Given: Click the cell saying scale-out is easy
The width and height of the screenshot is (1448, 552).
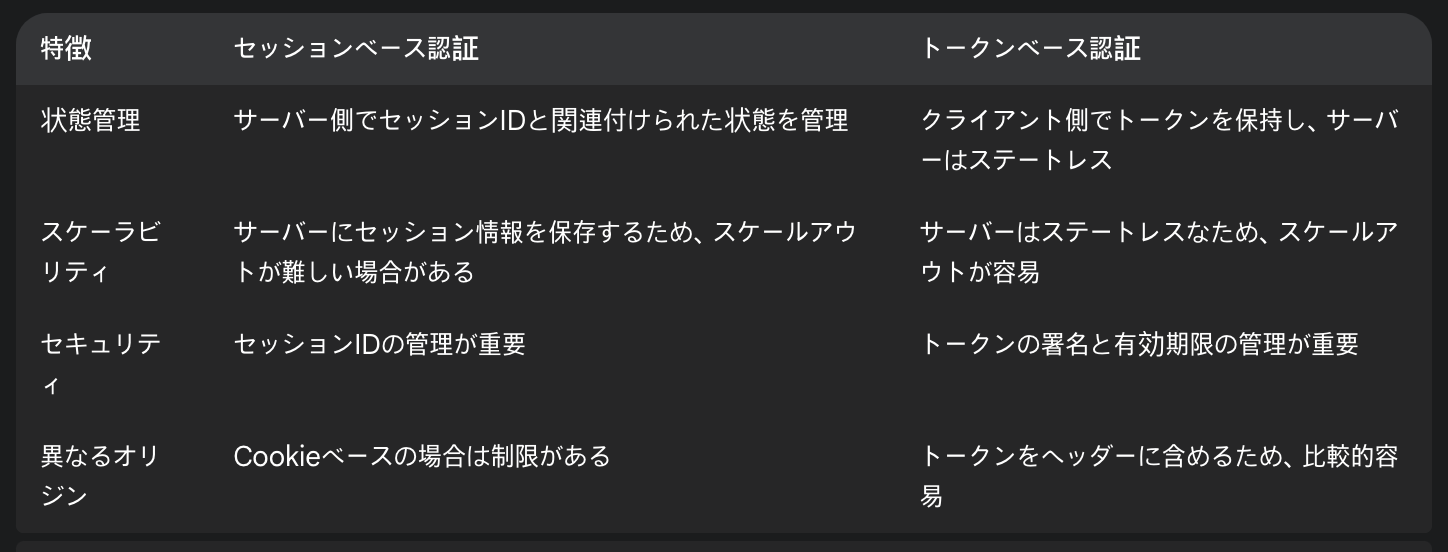Looking at the screenshot, I should pyautogui.click(x=1159, y=252).
